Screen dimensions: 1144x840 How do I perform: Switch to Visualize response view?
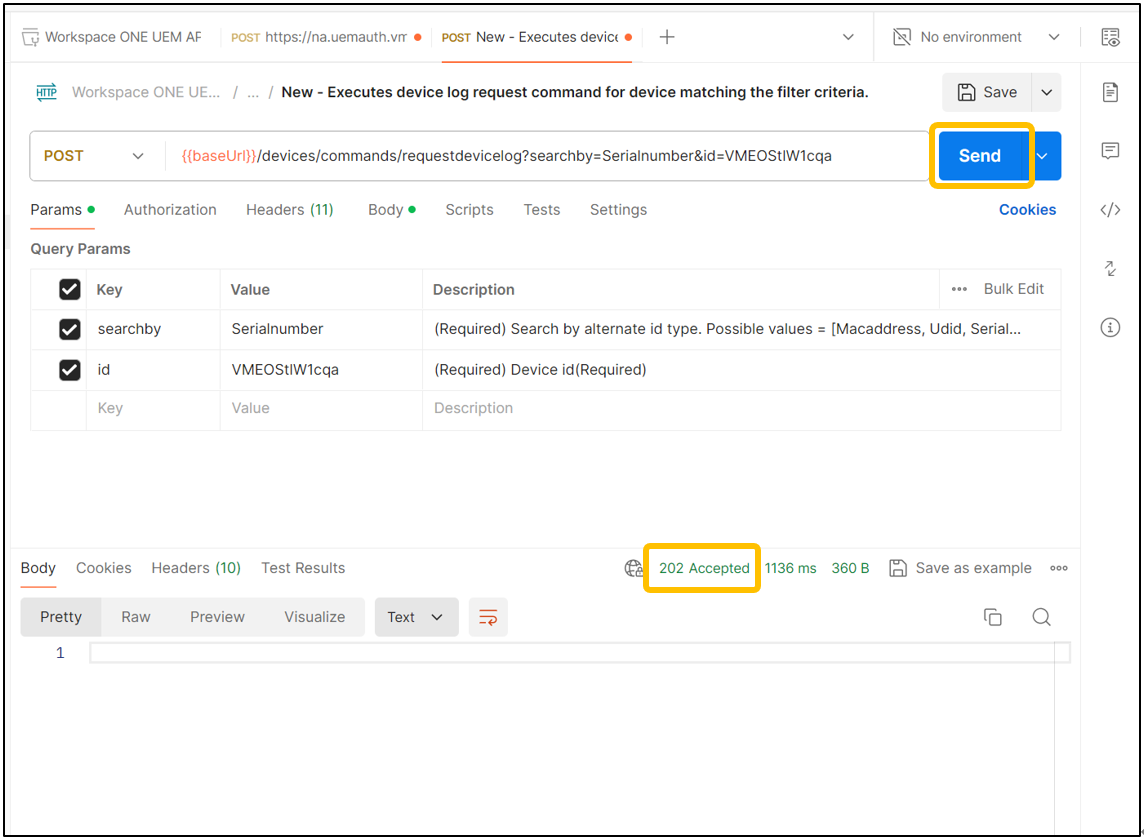tap(314, 617)
